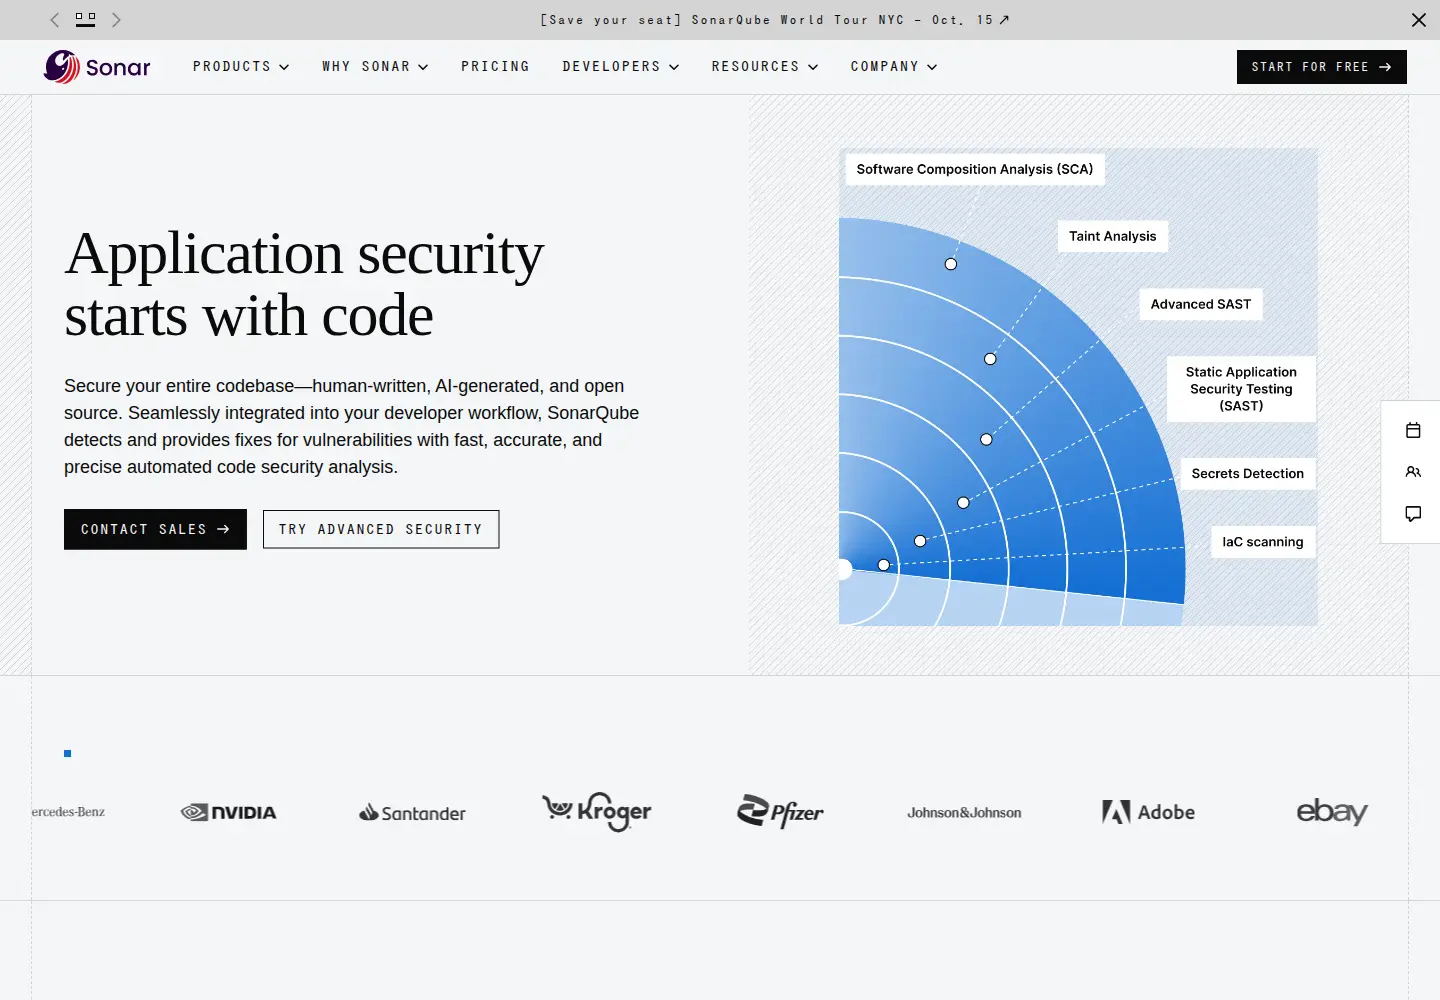Open the SonarQube World Tour NYC link
The width and height of the screenshot is (1440, 1000).
coord(775,20)
